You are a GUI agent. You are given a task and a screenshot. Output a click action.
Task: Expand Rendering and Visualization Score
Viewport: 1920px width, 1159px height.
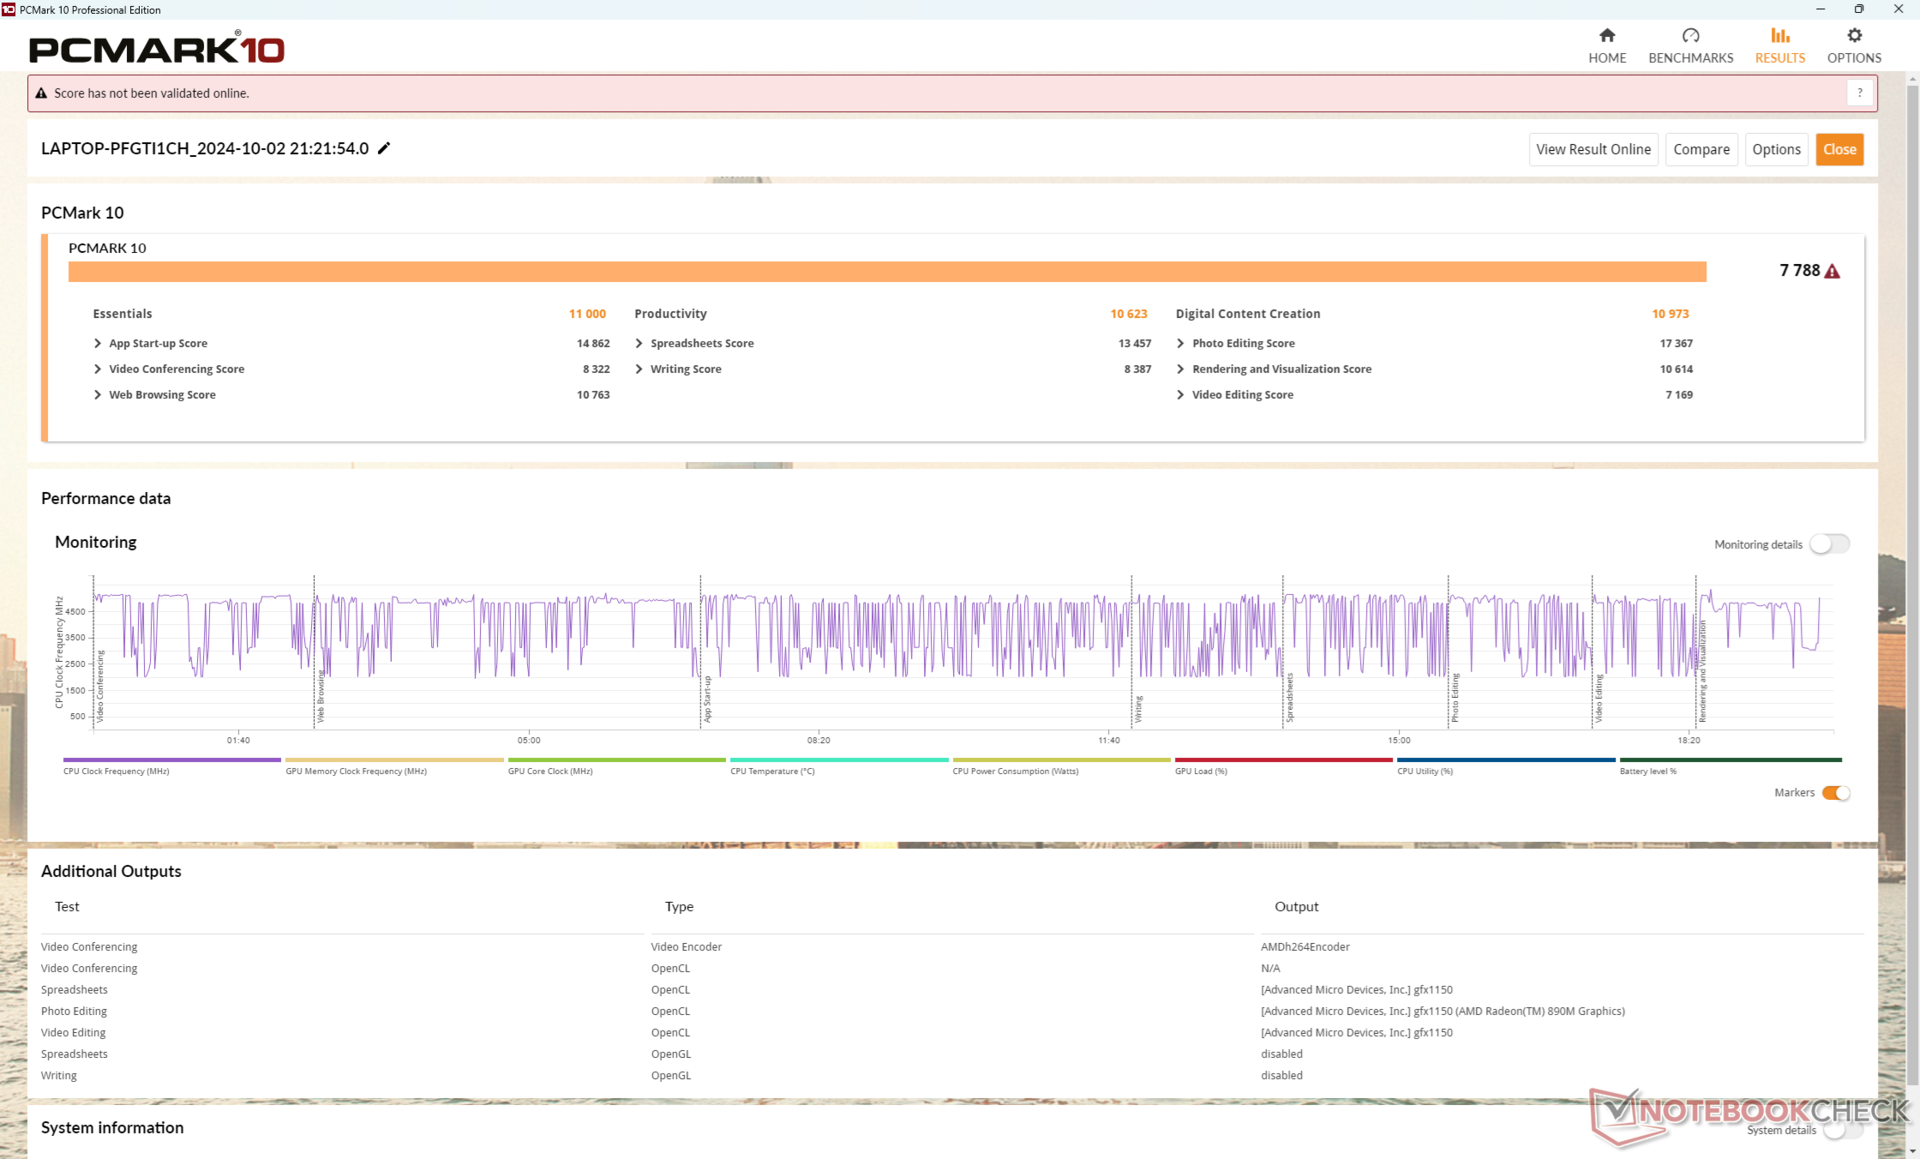point(1181,369)
